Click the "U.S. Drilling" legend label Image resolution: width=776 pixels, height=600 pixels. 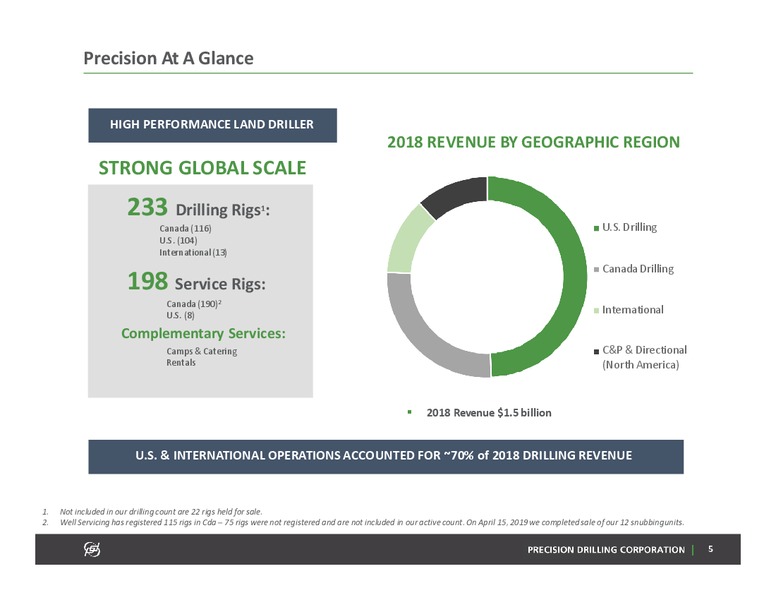629,227
